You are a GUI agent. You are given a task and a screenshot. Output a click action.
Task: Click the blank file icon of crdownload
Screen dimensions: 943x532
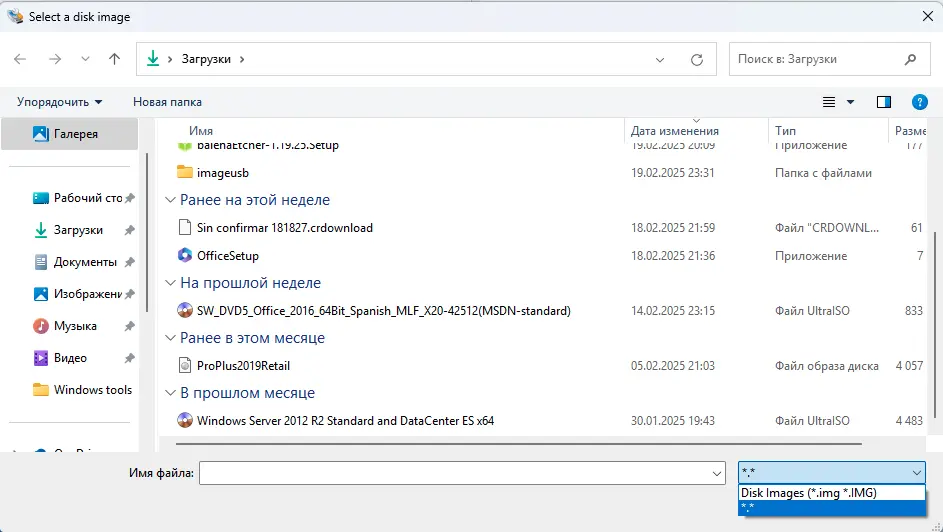click(185, 227)
